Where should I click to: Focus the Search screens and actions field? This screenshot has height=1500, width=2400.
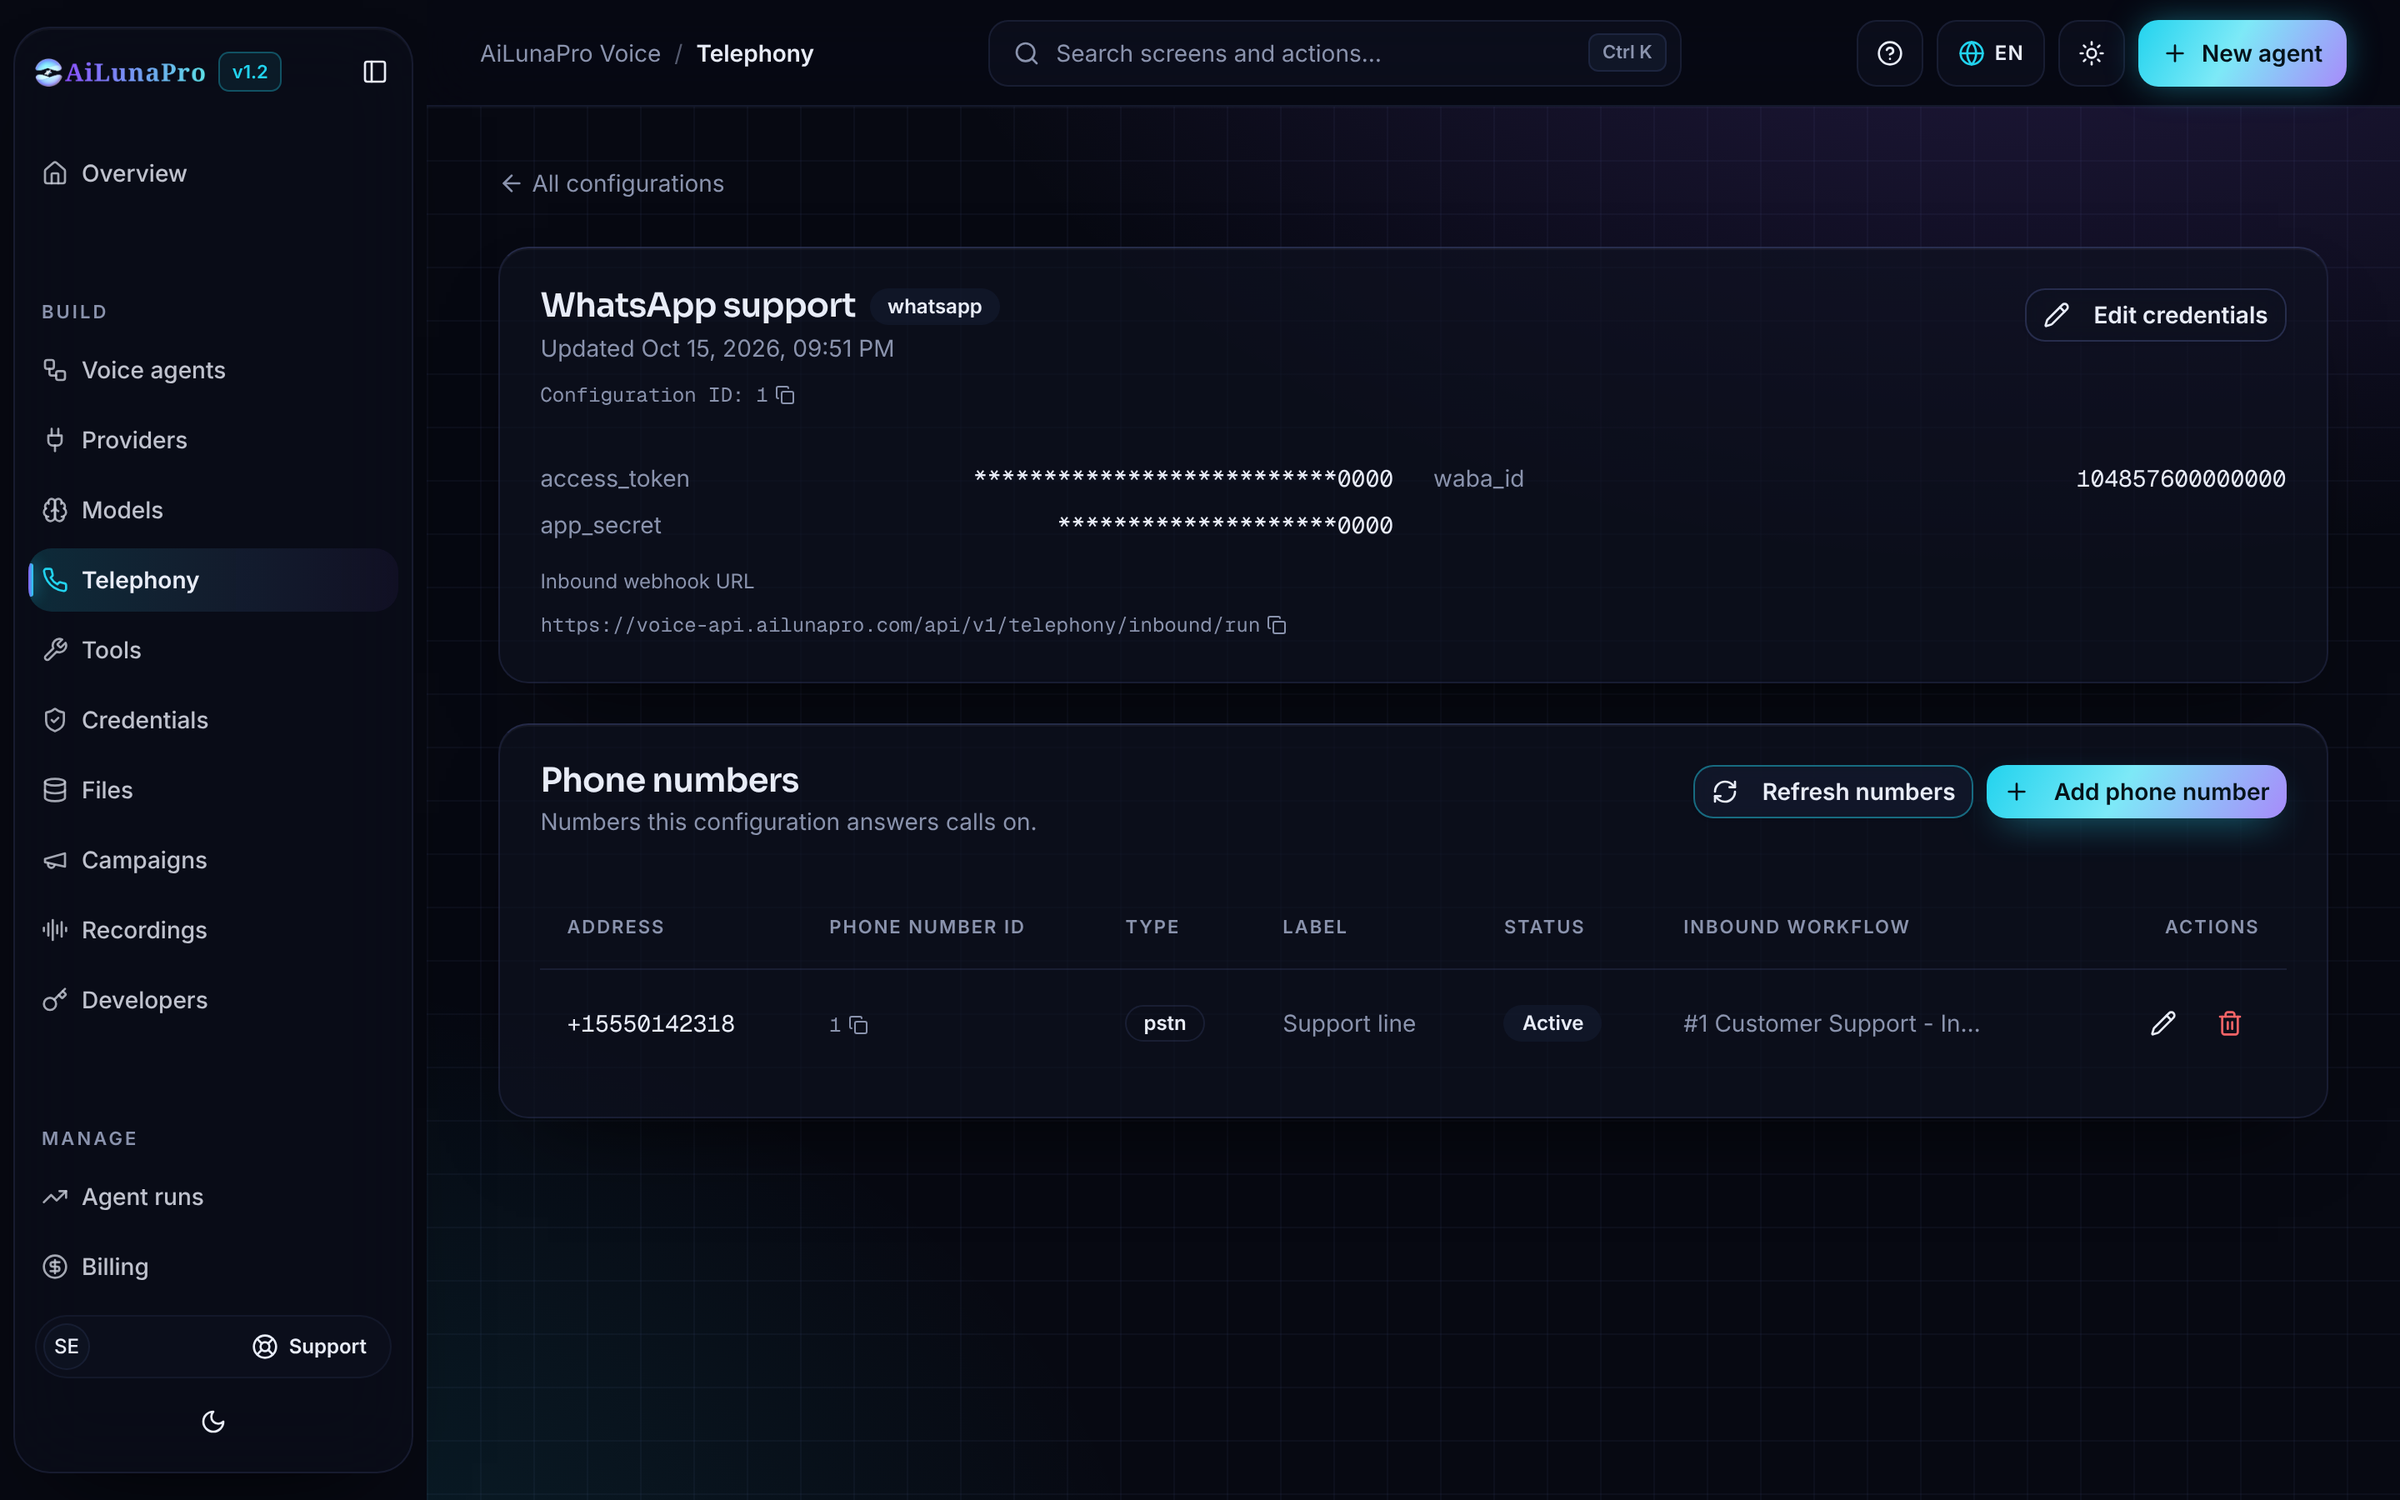(1333, 53)
